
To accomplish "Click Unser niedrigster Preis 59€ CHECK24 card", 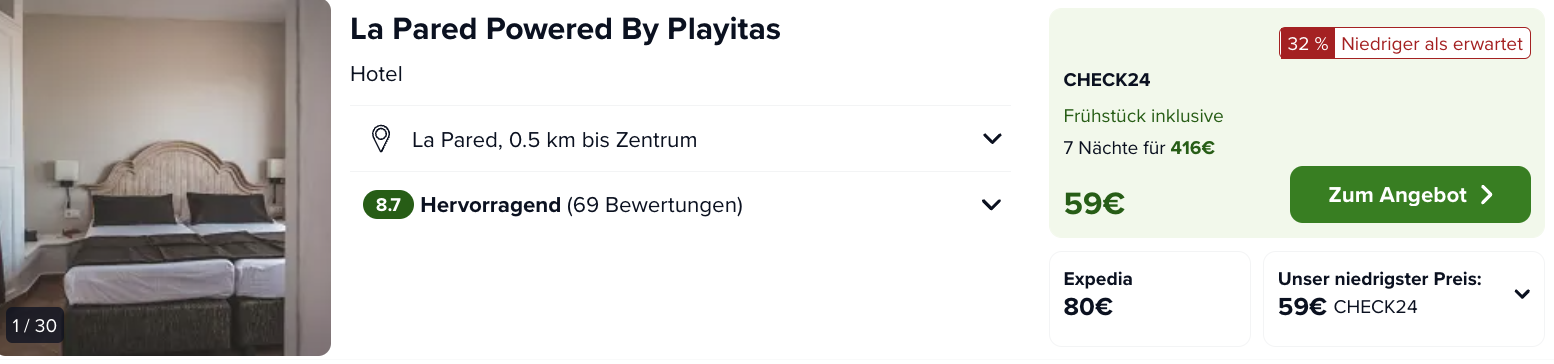I will coord(1404,298).
